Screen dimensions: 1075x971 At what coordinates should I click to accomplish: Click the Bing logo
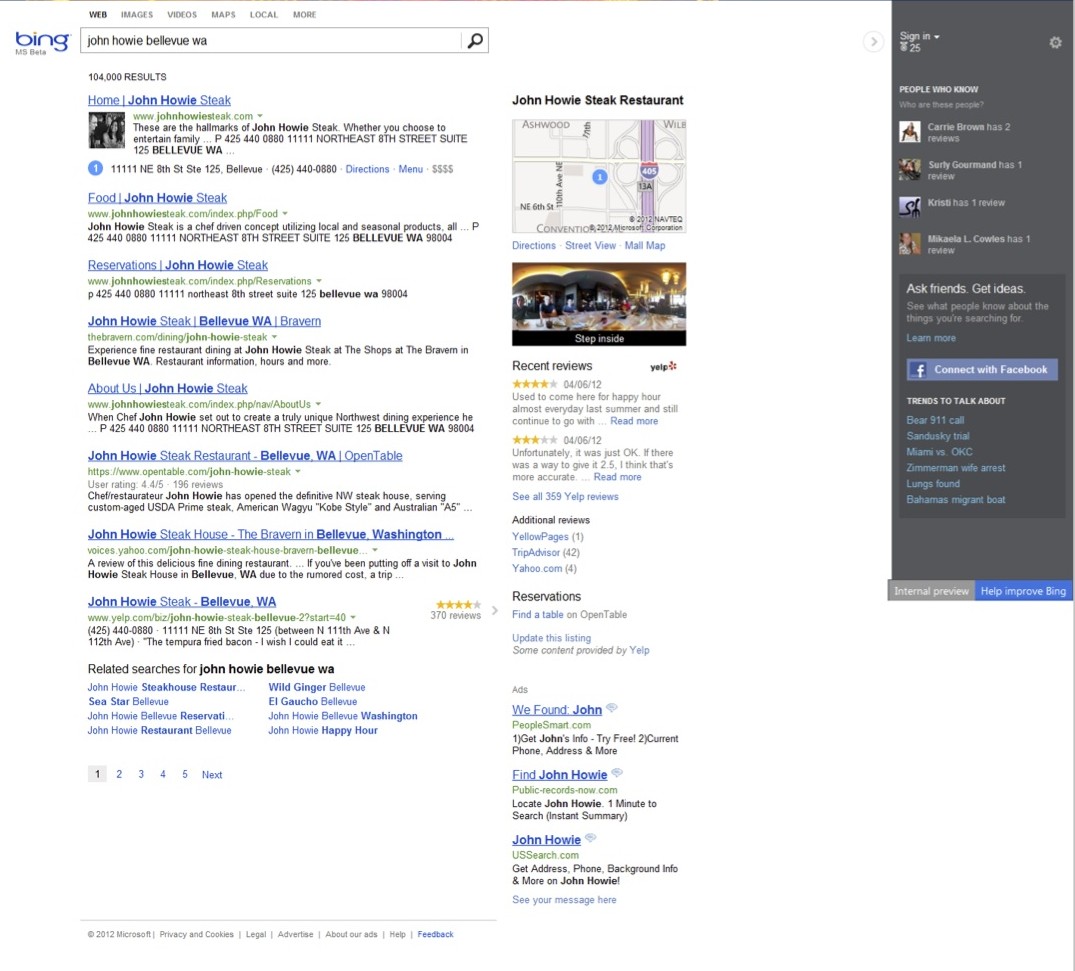pyautogui.click(x=43, y=42)
